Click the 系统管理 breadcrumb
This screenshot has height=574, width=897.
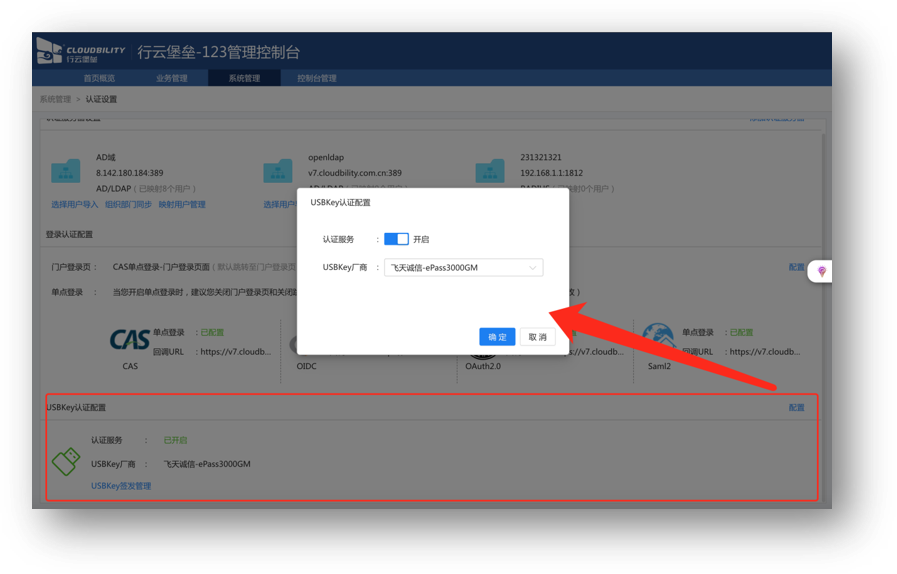pos(55,100)
